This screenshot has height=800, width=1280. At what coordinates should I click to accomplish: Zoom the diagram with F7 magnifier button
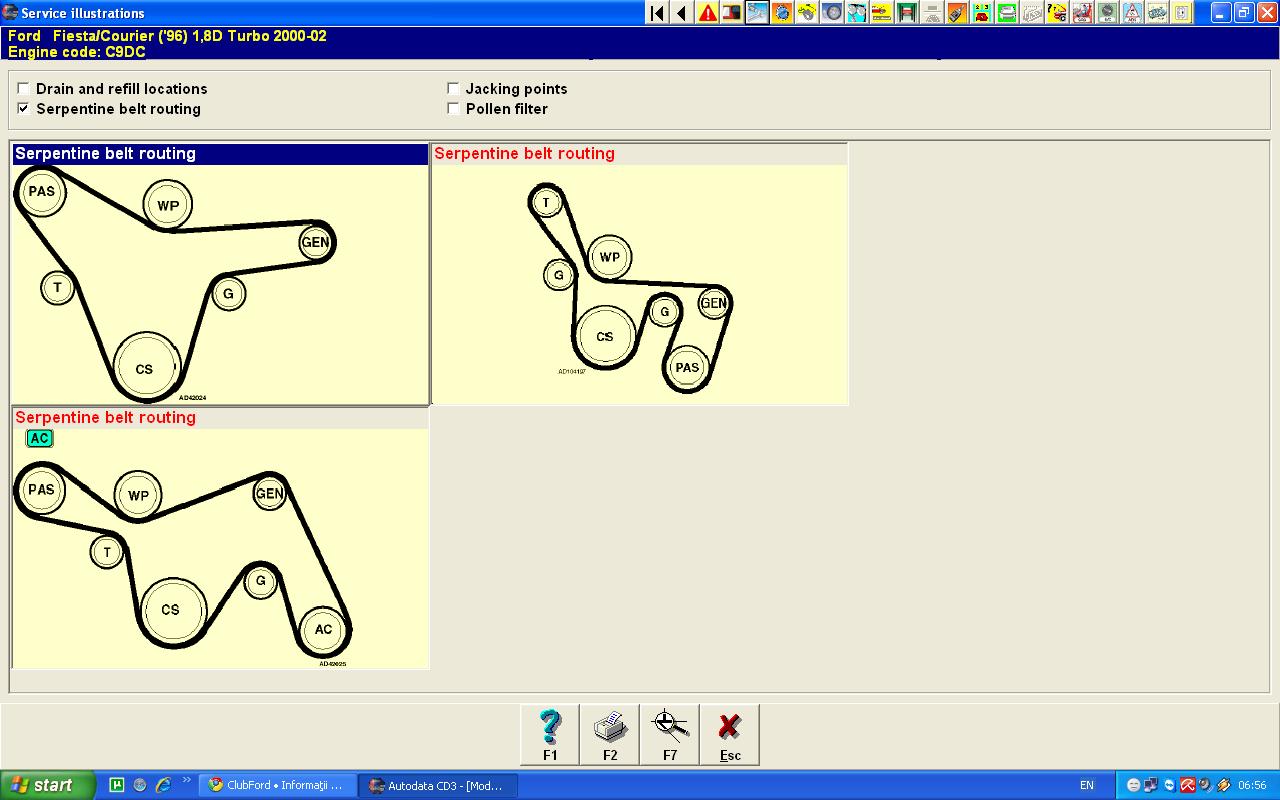(670, 734)
